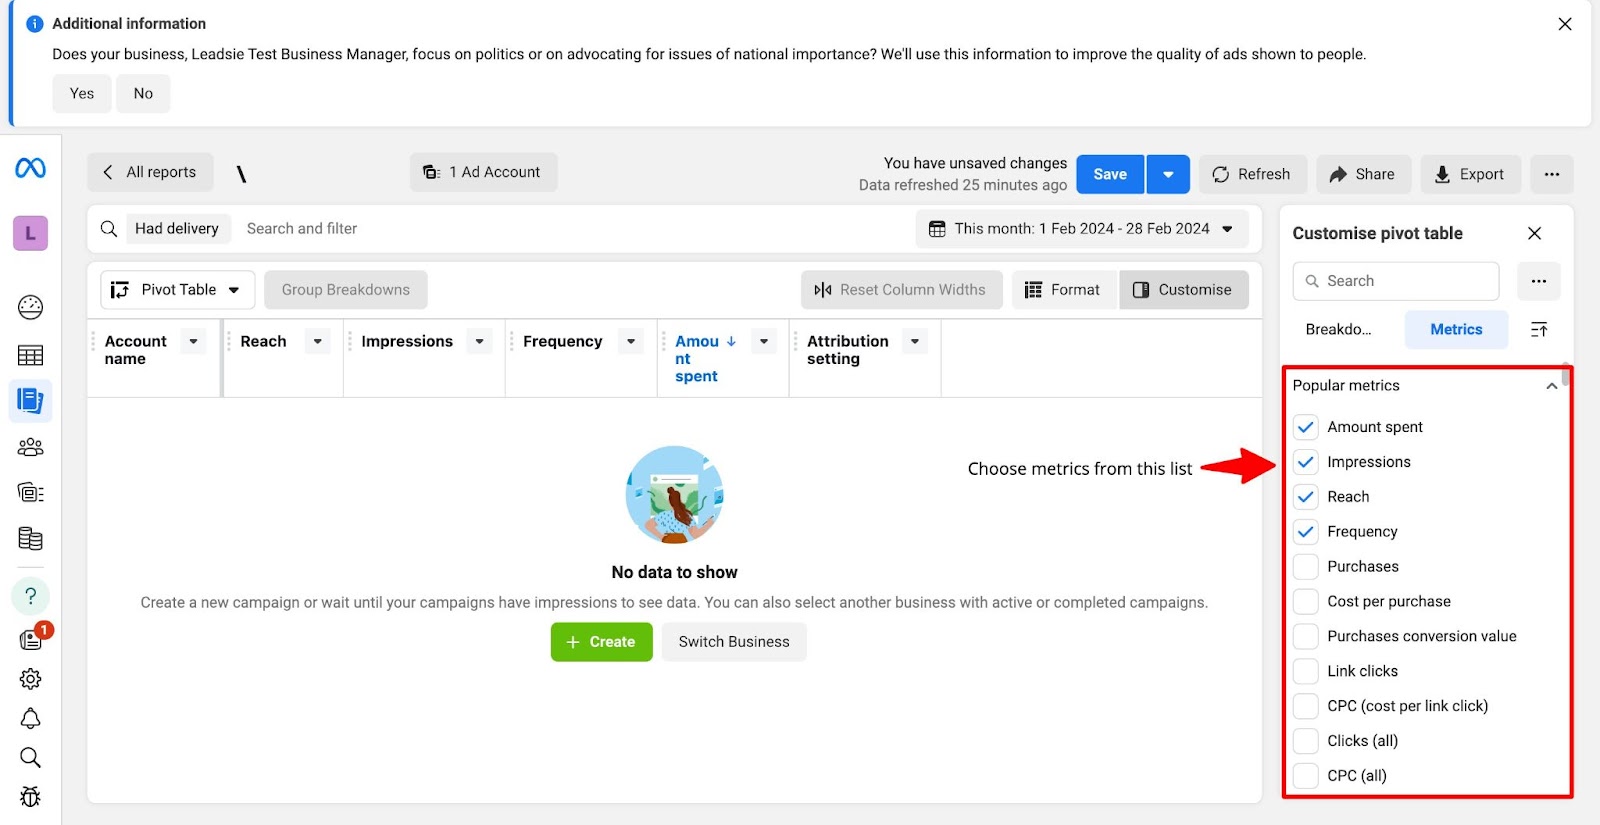This screenshot has width=1600, height=825.
Task: Enable the Link clicks metric
Action: click(x=1306, y=671)
